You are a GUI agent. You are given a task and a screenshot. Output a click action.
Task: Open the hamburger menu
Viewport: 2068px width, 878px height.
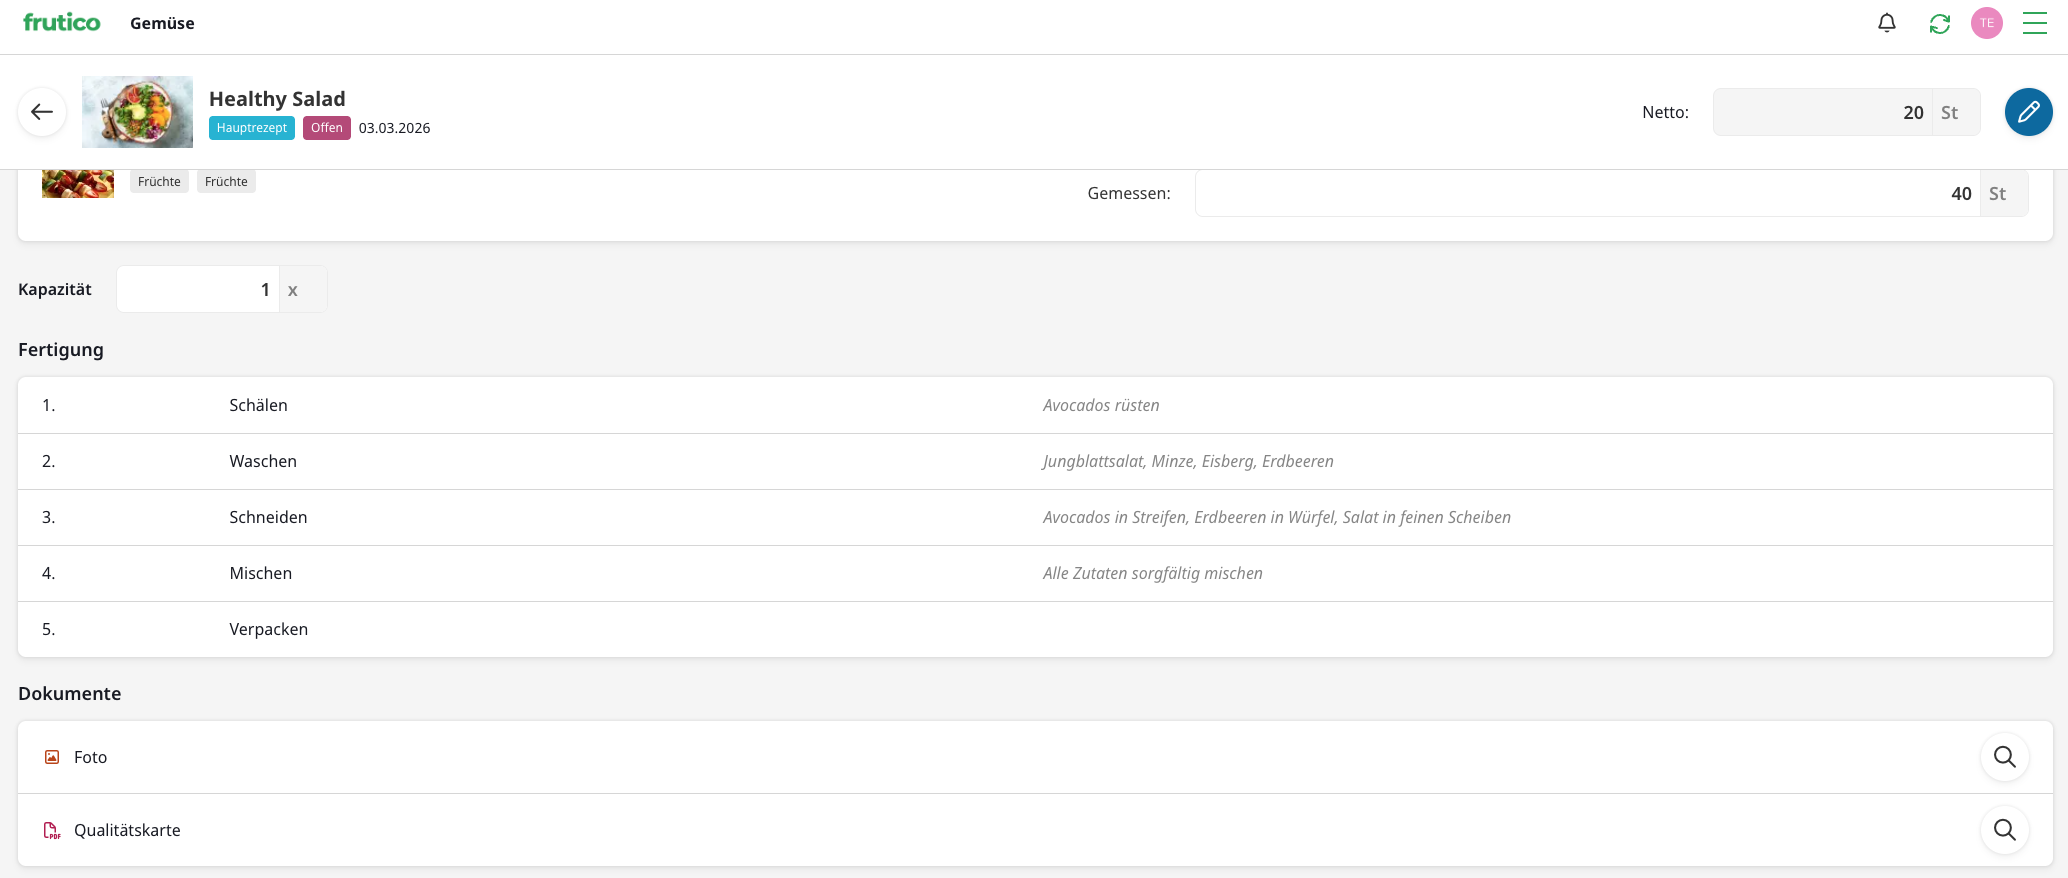[x=2034, y=23]
